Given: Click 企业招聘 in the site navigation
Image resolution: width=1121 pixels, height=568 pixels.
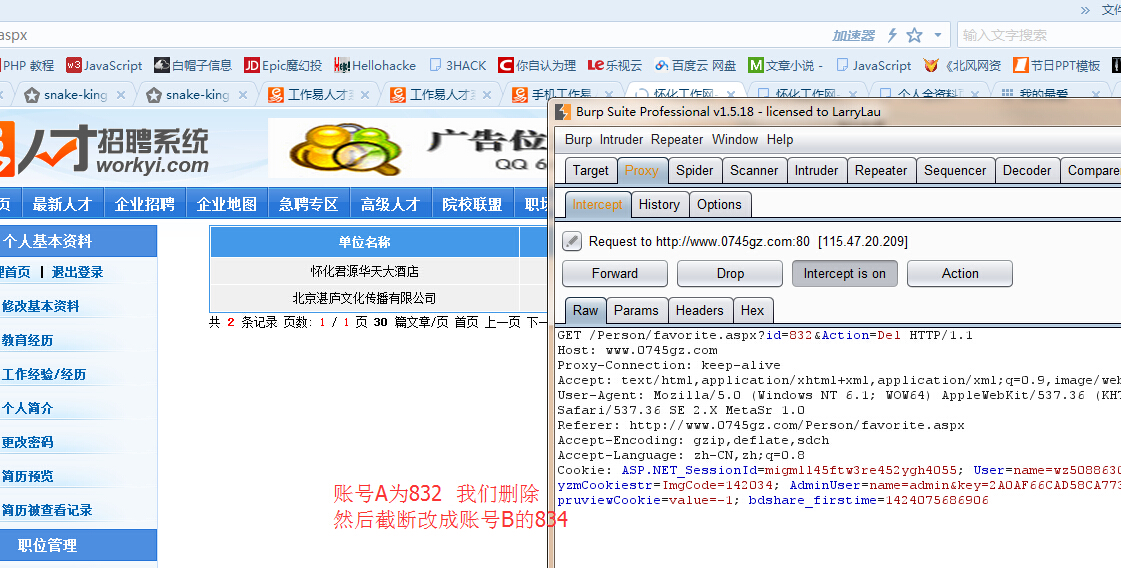Looking at the screenshot, I should click(x=145, y=204).
